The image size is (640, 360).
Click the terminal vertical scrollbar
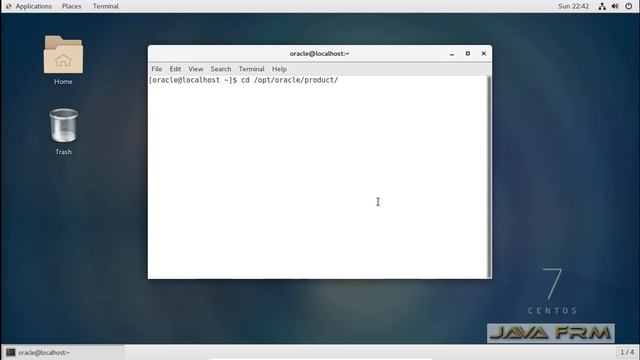click(489, 177)
